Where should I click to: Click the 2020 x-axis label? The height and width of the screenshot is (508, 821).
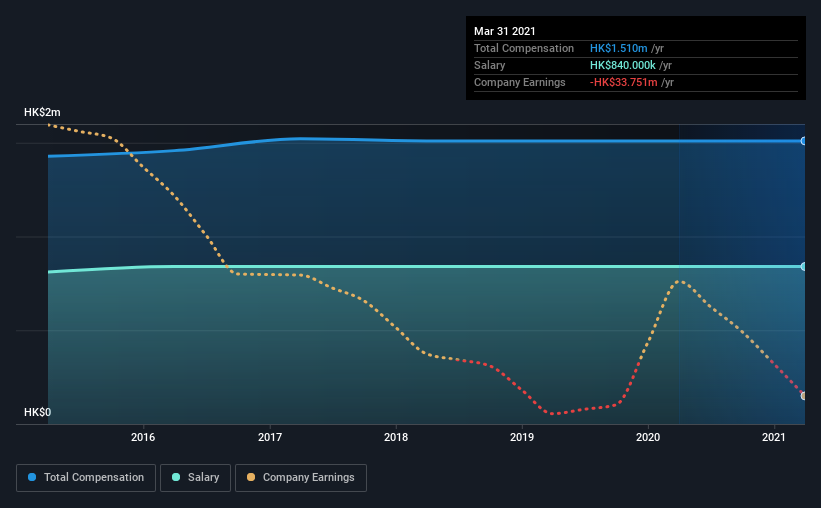click(648, 437)
